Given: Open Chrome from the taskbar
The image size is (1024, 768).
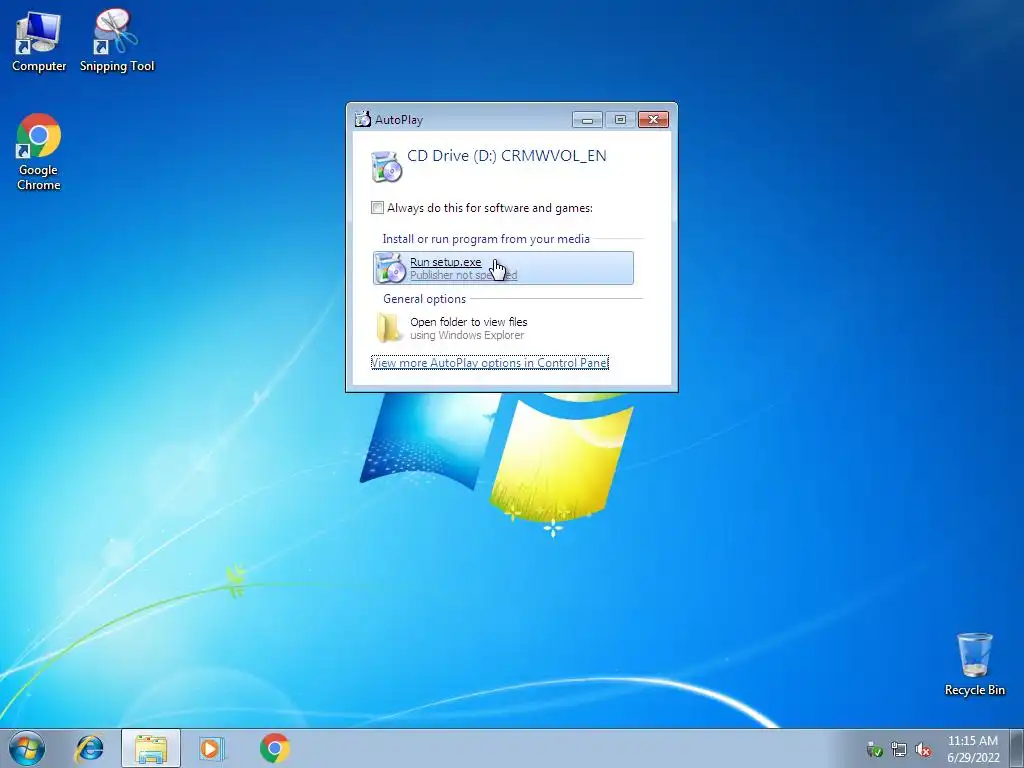Looking at the screenshot, I should [274, 748].
